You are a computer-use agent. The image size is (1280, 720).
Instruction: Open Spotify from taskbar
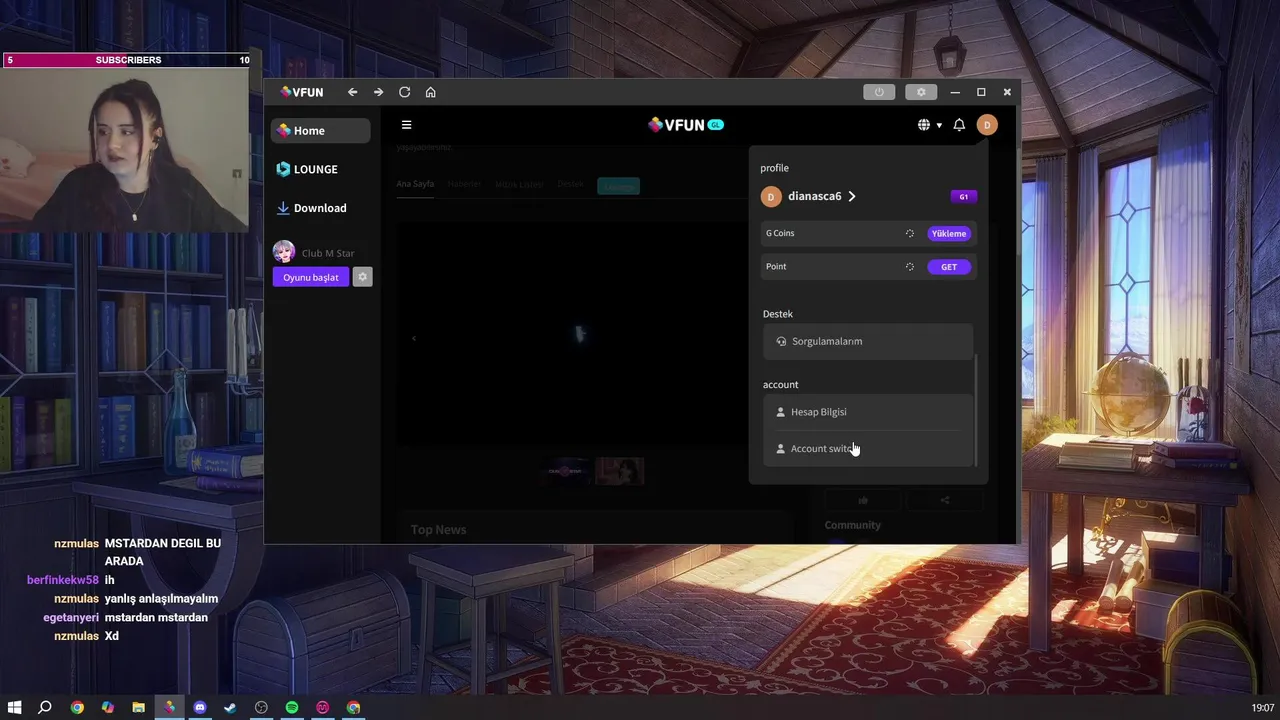click(x=292, y=707)
